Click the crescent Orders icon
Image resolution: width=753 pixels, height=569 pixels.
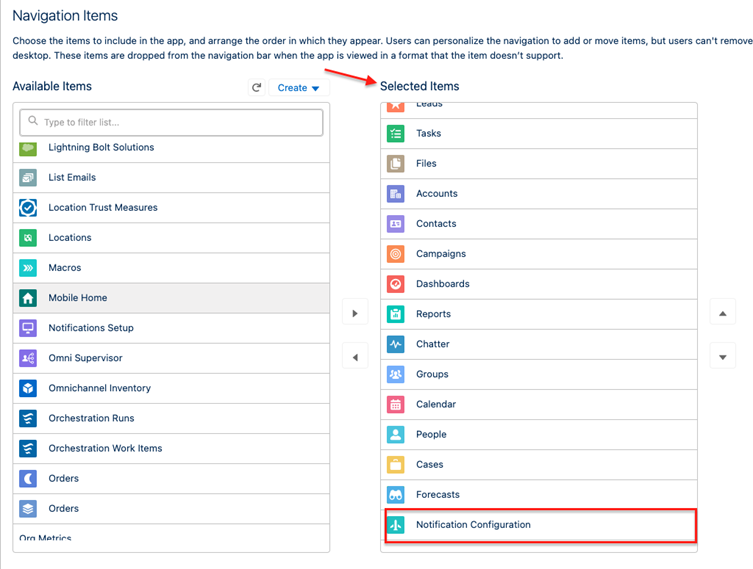tap(28, 478)
